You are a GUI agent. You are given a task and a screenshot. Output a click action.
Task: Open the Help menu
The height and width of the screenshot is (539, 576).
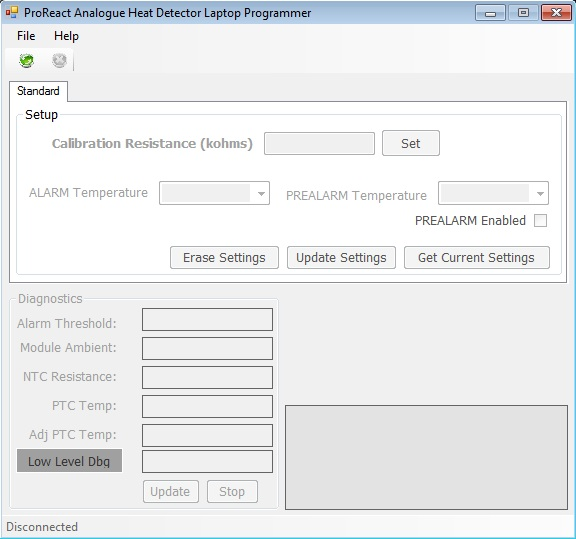point(66,36)
